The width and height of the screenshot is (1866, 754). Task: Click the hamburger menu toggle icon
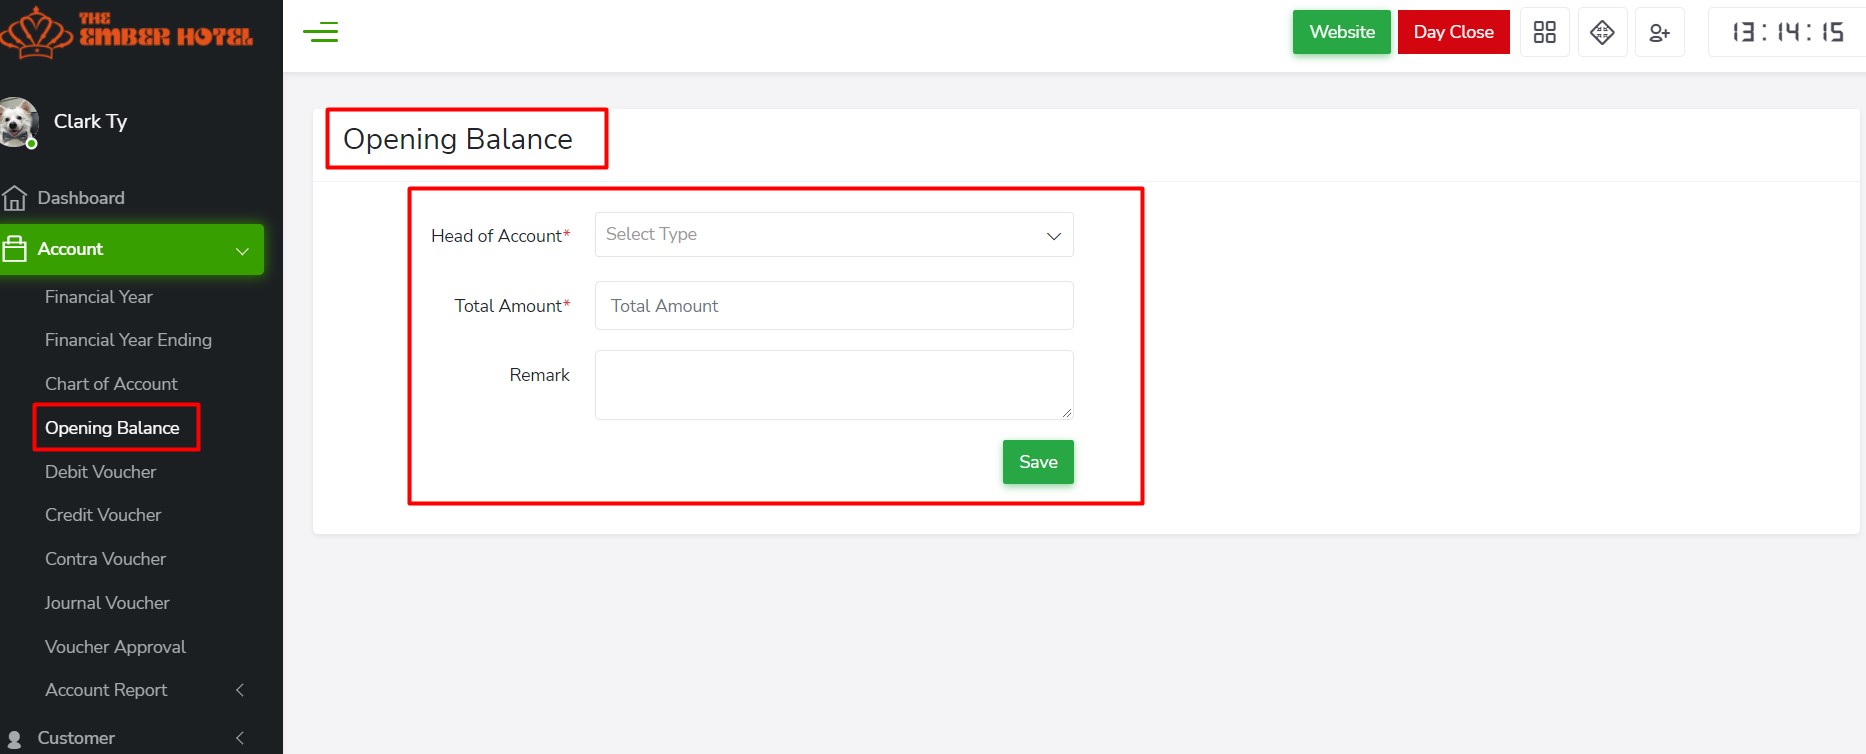[x=321, y=32]
